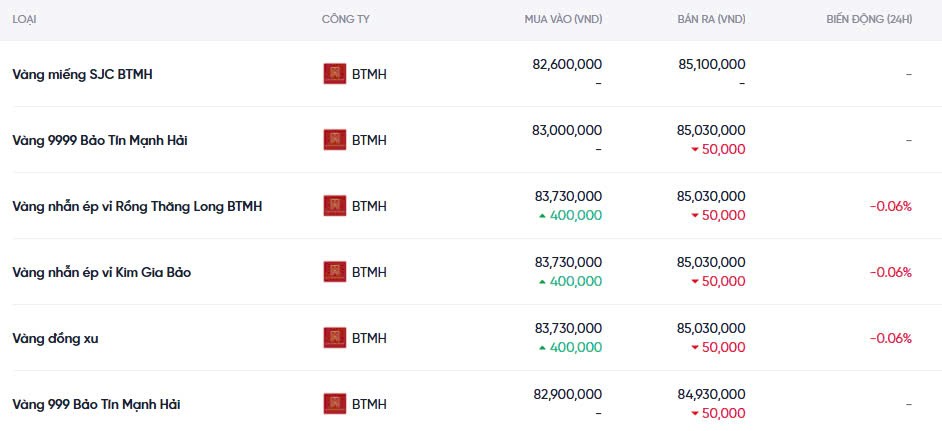This screenshot has width=942, height=431.
Task: Click 84,930,000 sell price of Vàng 999
Action: [x=711, y=394]
